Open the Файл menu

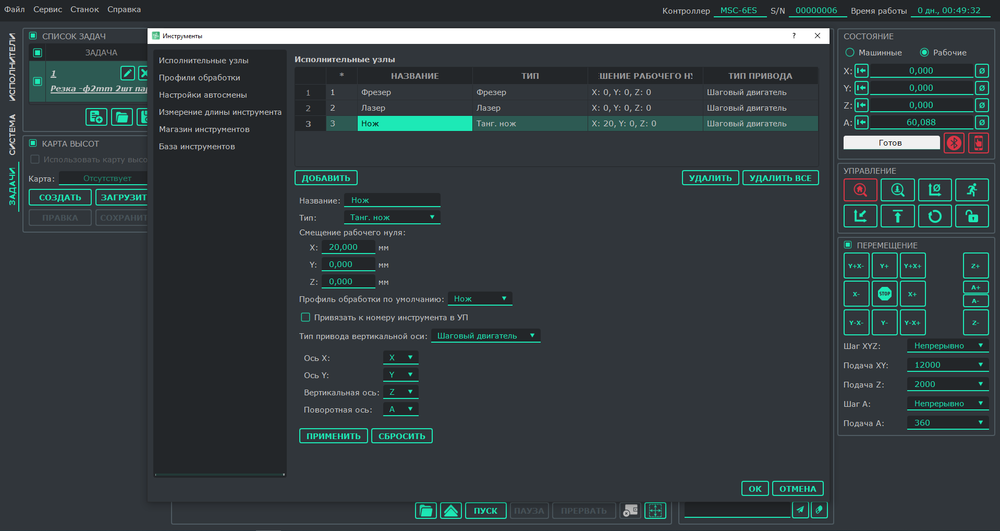14,10
